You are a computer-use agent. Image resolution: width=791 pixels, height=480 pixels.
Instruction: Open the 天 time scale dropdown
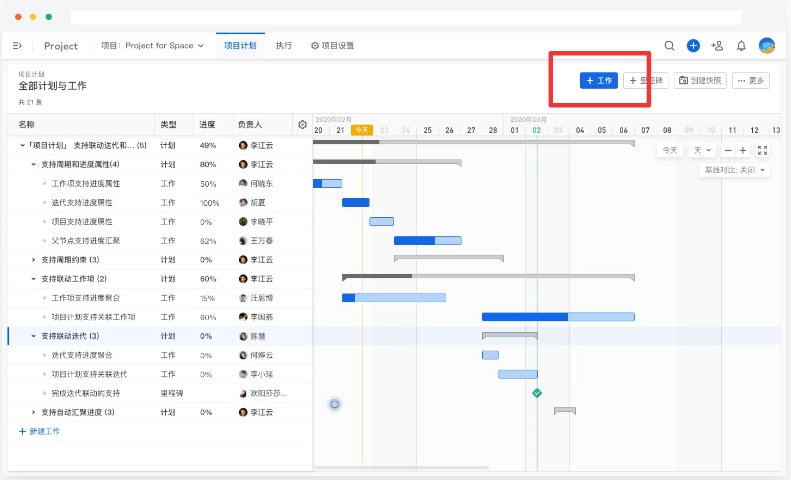point(703,150)
